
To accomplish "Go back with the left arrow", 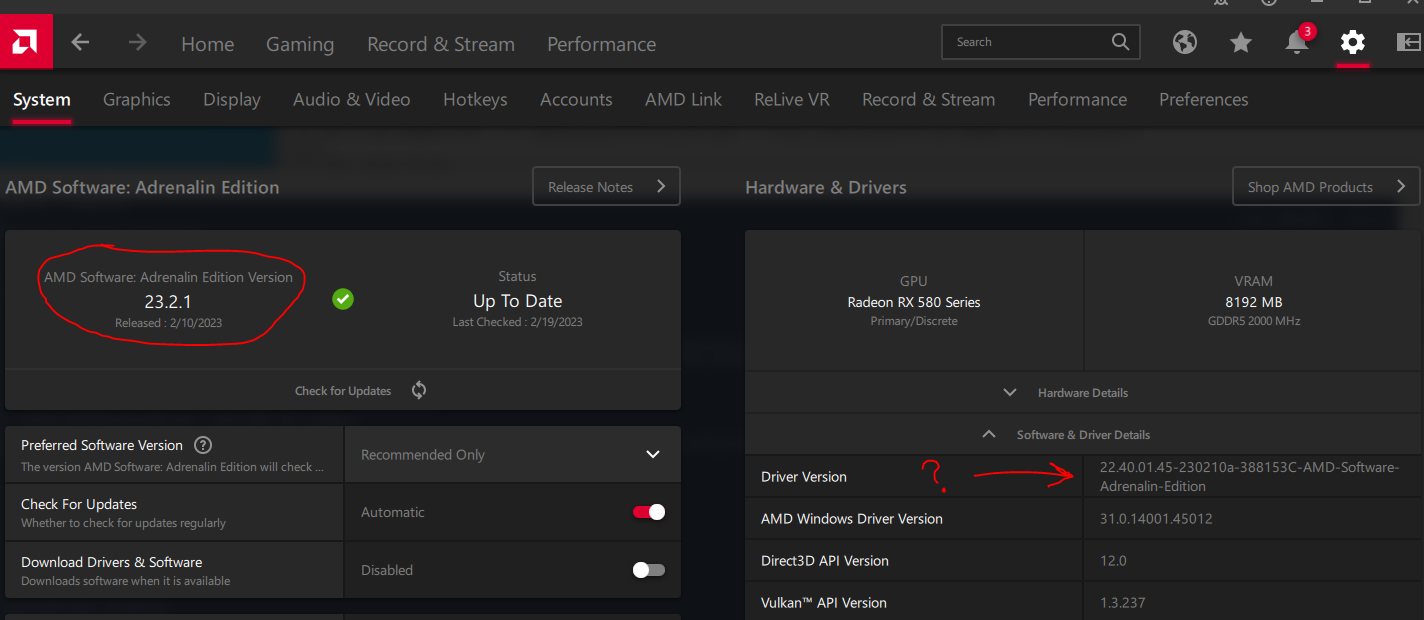I will 80,42.
